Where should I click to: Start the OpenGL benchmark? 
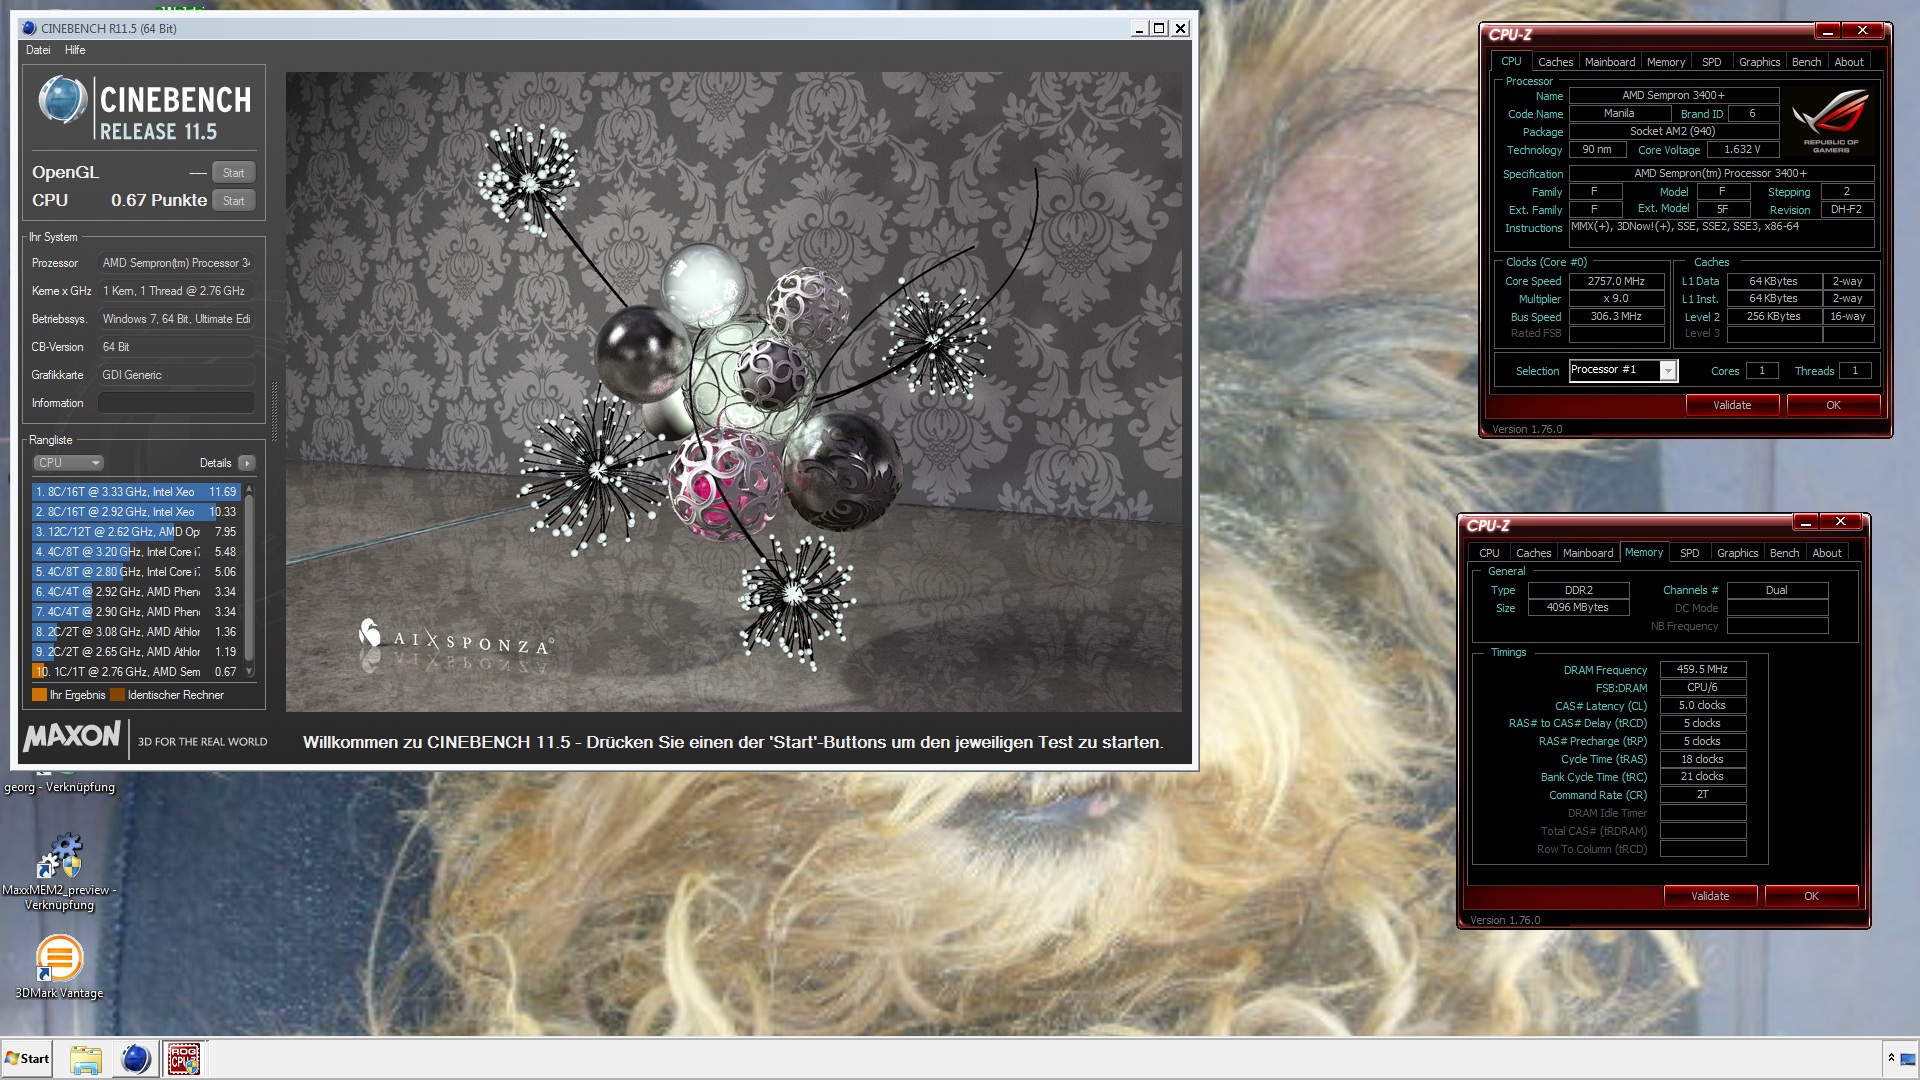(233, 173)
